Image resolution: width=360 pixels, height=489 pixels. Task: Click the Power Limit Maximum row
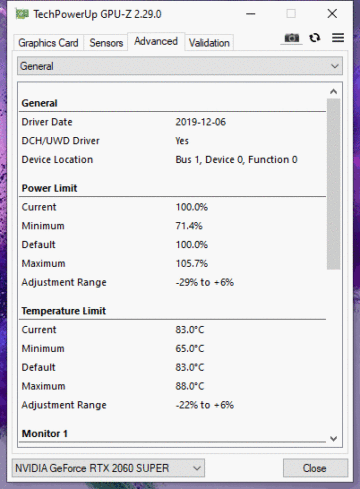pyautogui.click(x=173, y=264)
